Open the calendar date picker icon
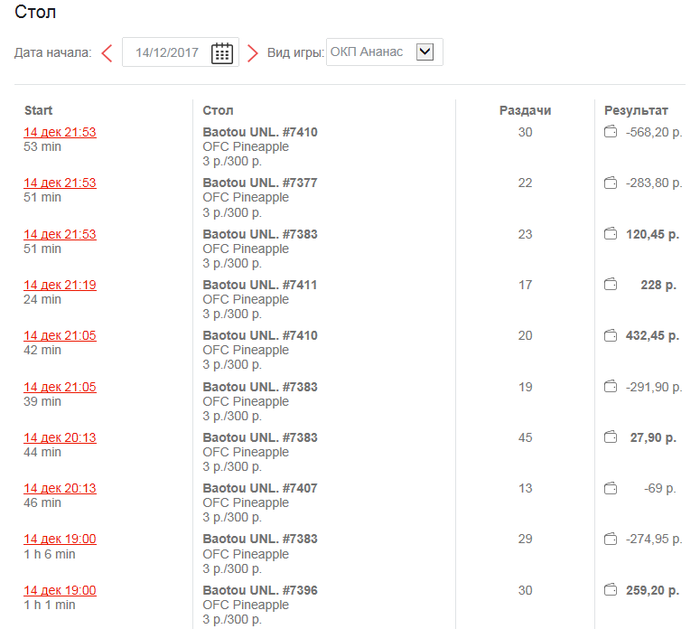The height and width of the screenshot is (629, 700). (222, 53)
